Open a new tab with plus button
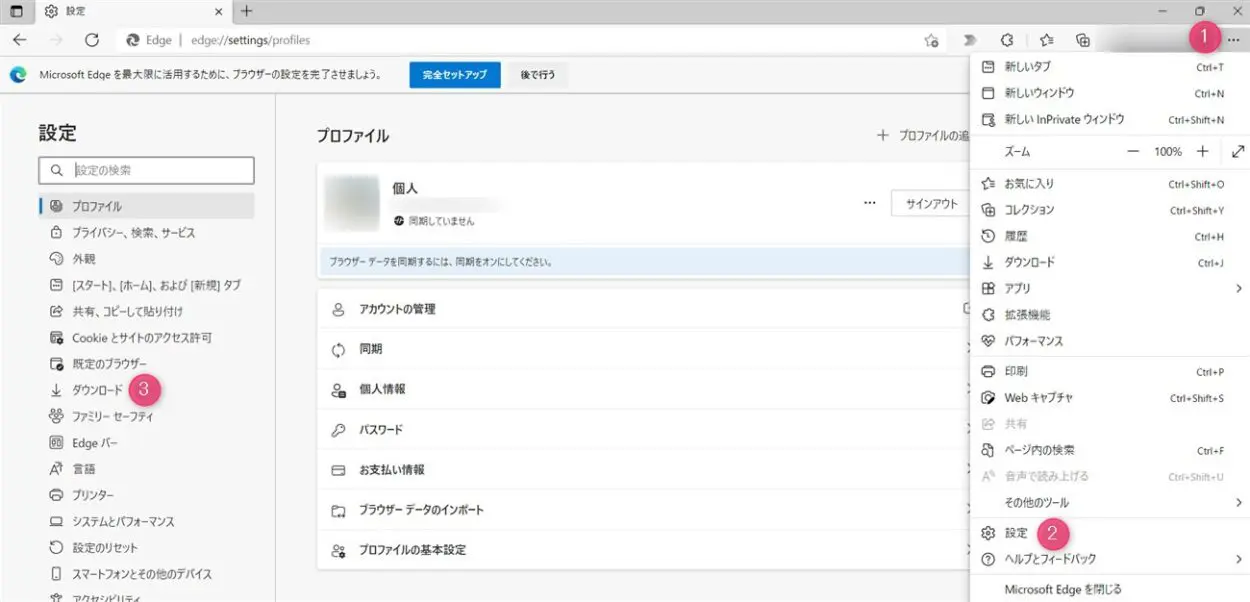1250x602 pixels. click(x=246, y=11)
